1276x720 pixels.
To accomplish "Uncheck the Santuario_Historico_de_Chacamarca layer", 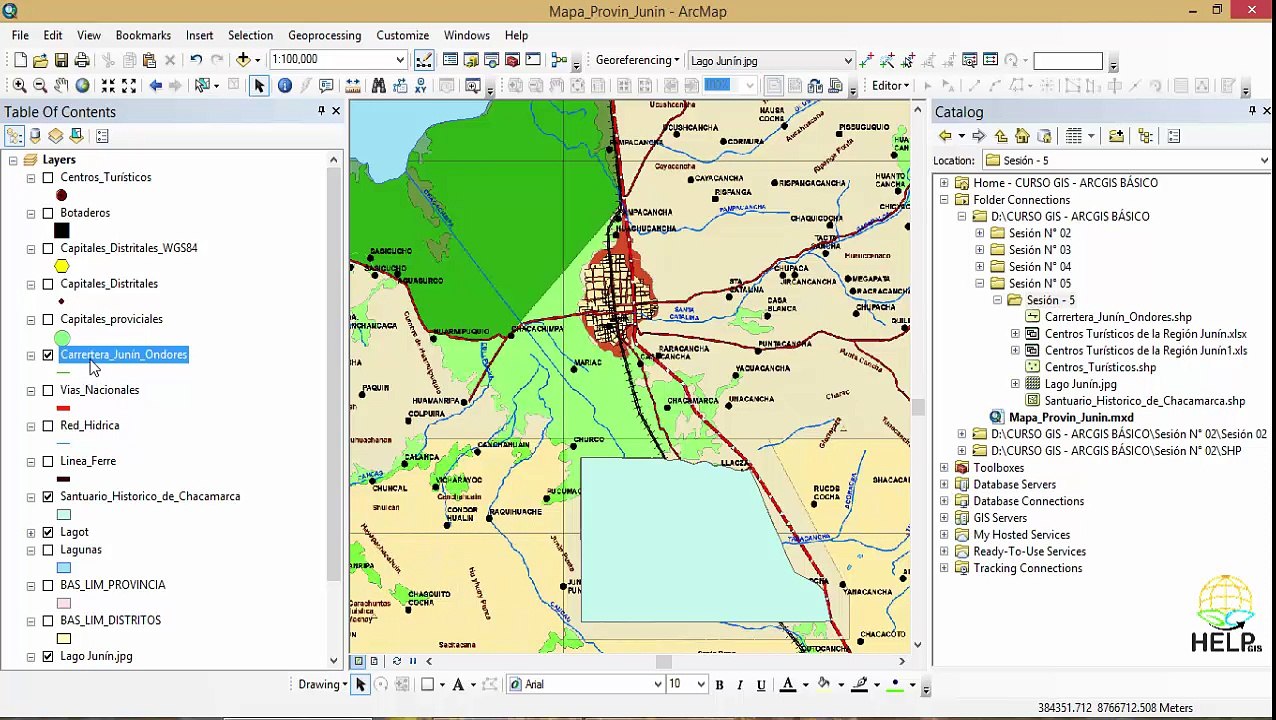I will point(48,497).
